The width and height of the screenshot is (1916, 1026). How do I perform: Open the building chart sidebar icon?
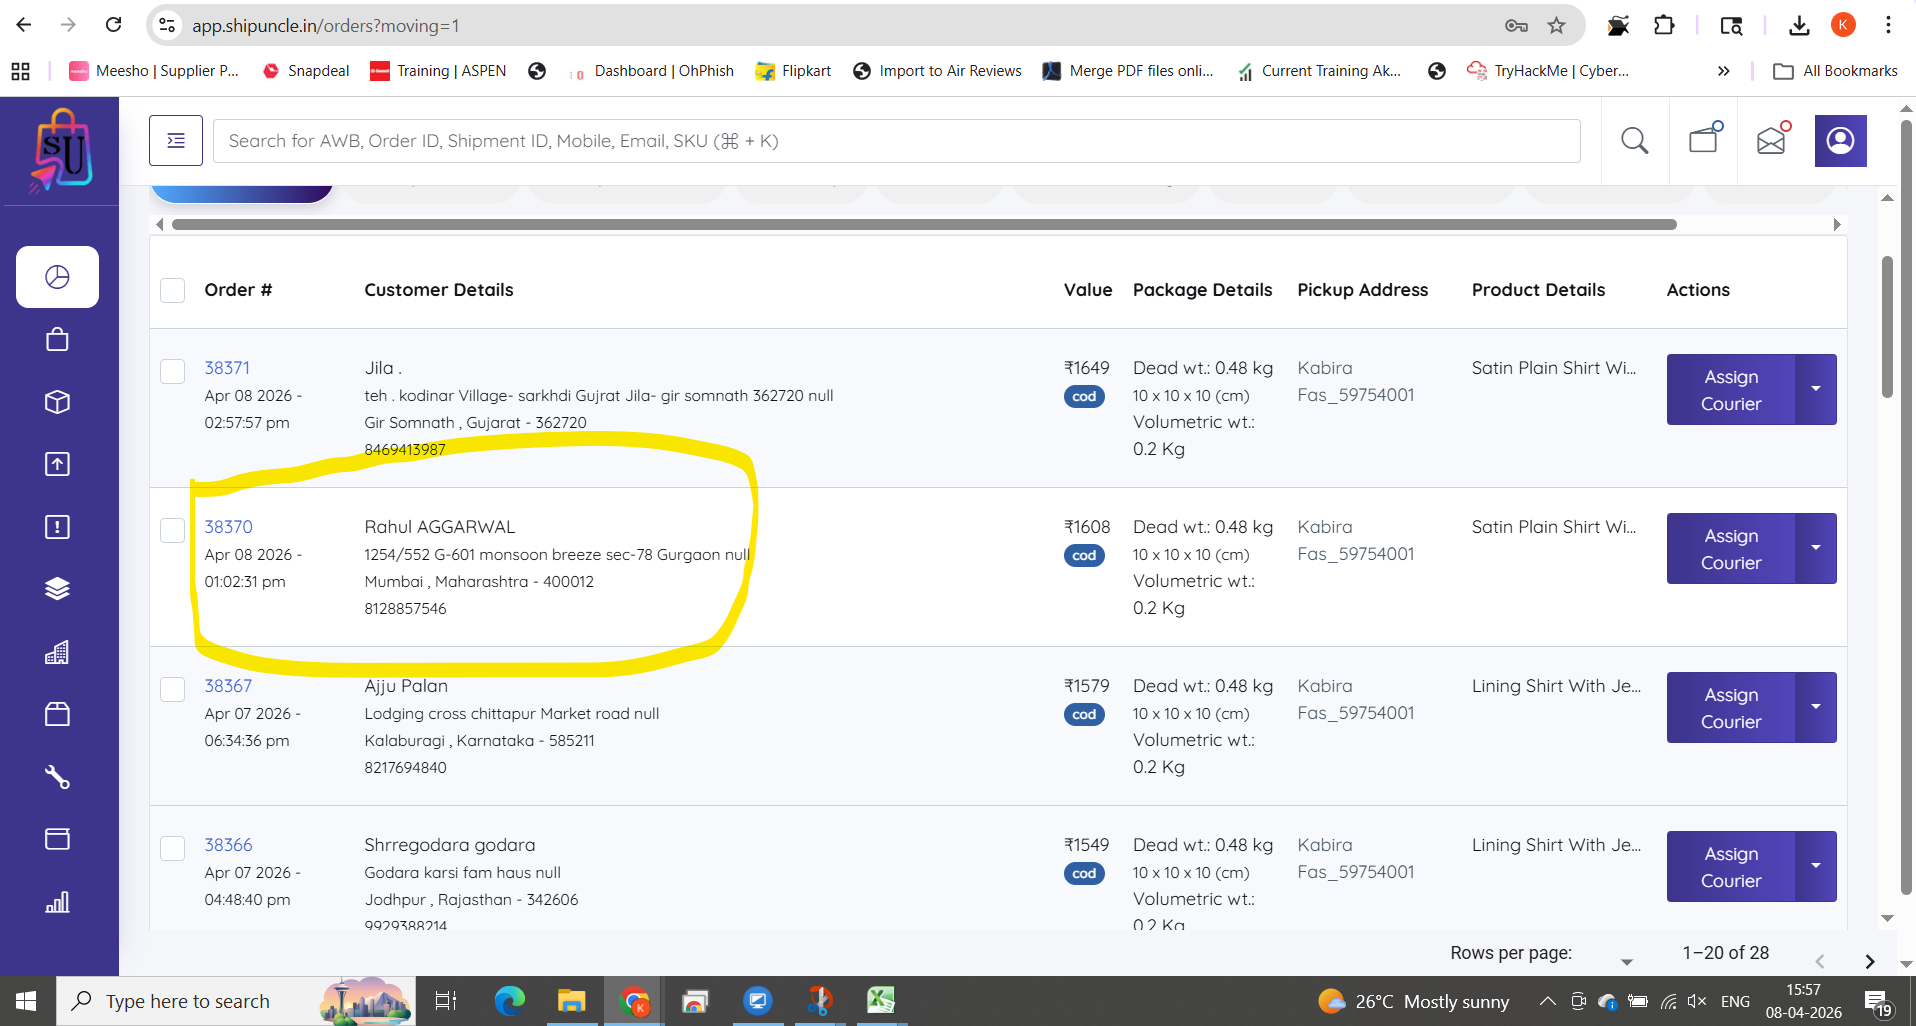pos(57,652)
